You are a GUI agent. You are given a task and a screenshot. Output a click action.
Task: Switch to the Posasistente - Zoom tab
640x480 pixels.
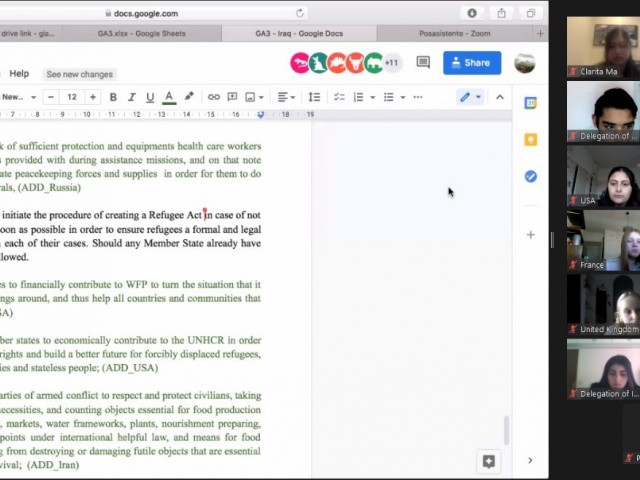pyautogui.click(x=455, y=33)
